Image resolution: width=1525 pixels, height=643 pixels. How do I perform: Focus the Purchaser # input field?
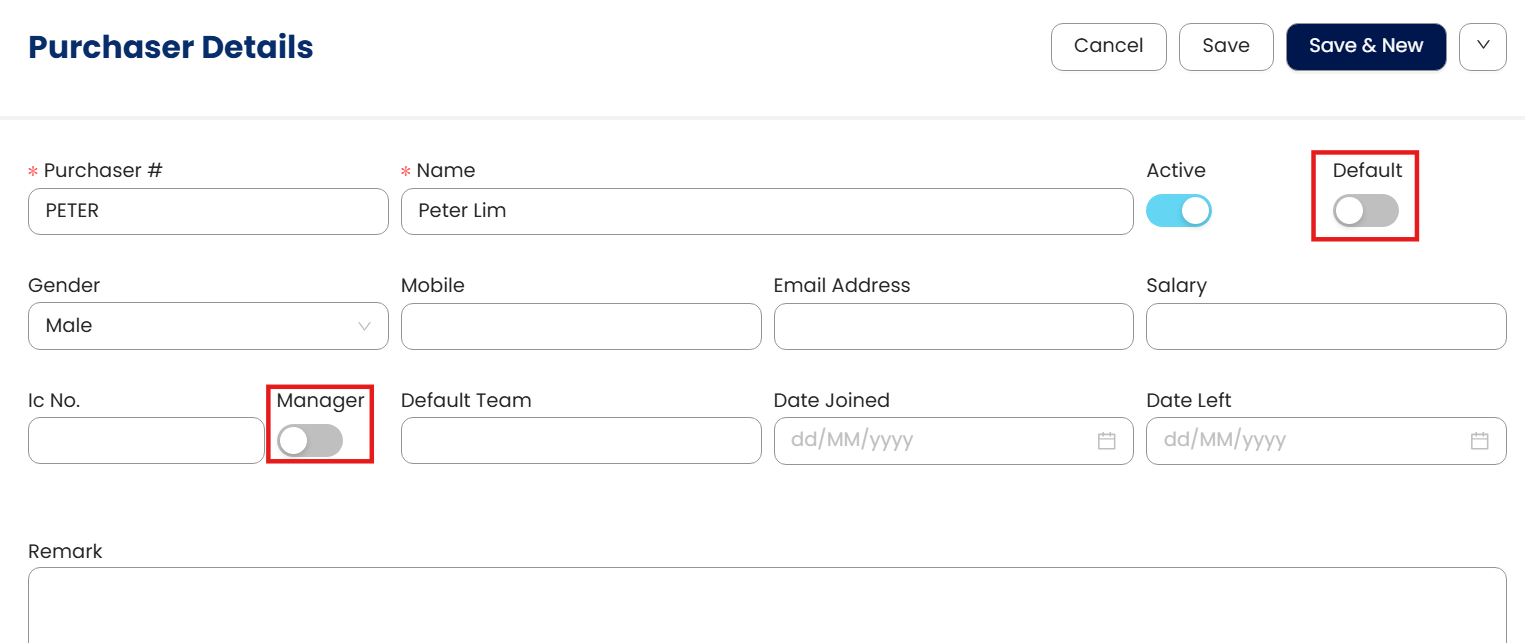[x=208, y=211]
